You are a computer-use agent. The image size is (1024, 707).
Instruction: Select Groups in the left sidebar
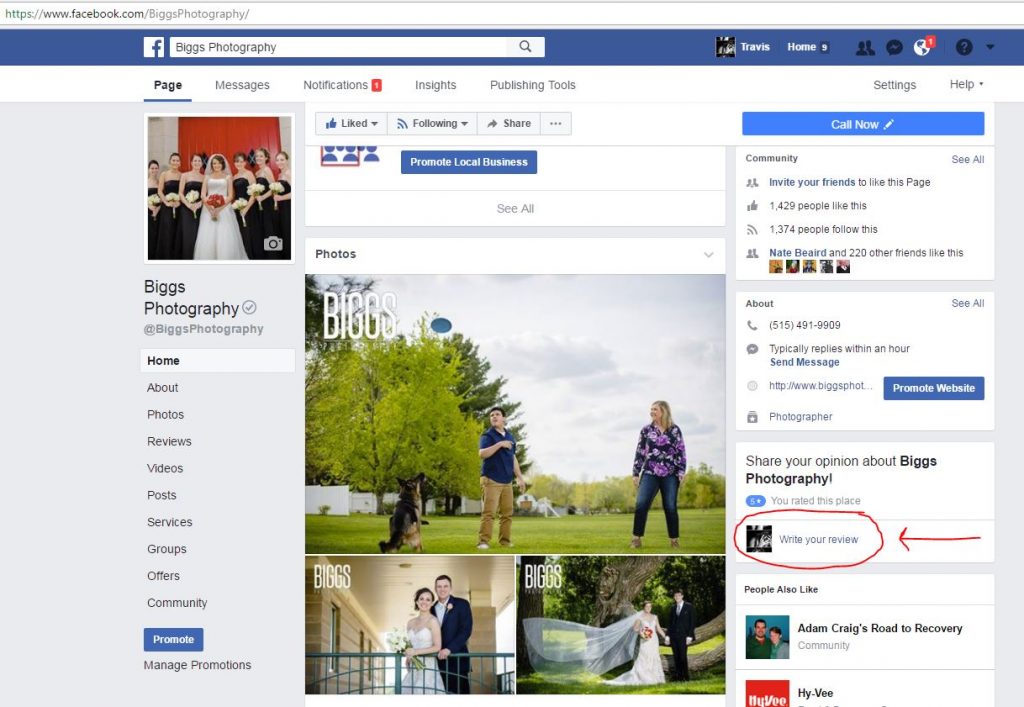pos(167,549)
